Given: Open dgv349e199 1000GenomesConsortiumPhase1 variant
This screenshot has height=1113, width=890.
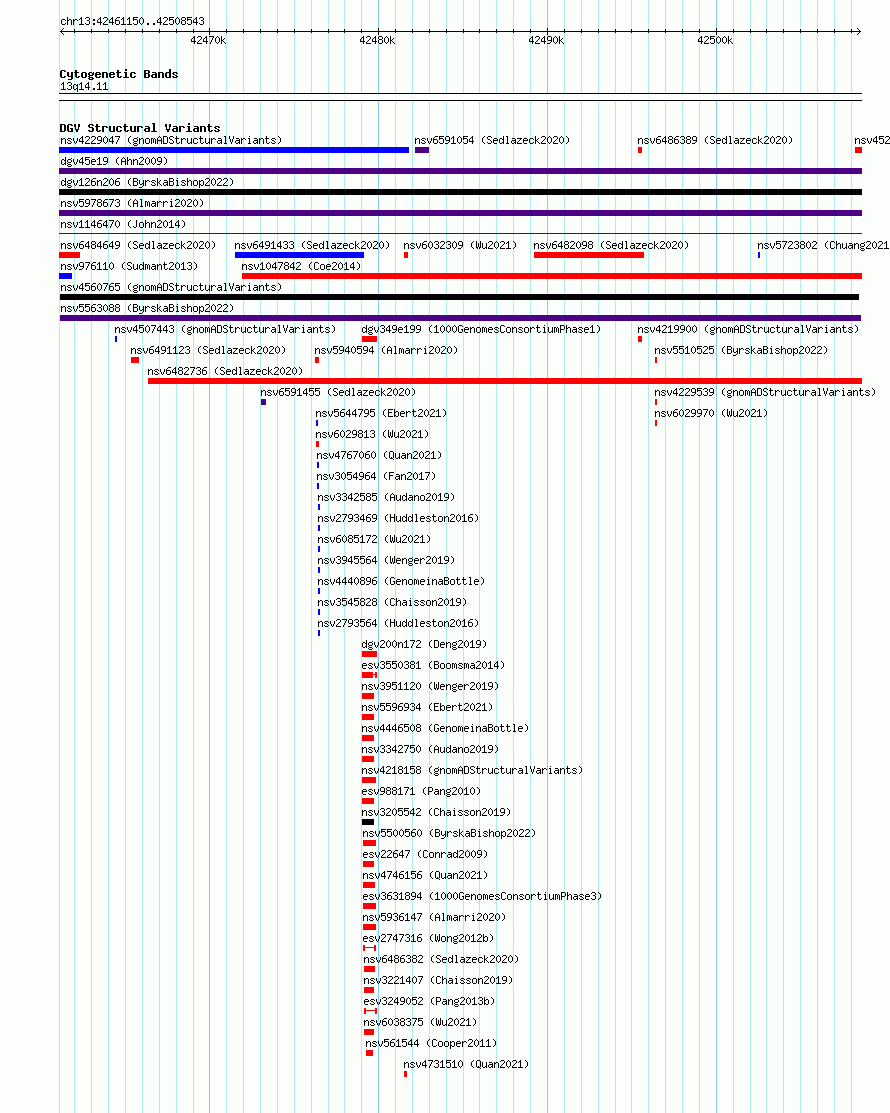Looking at the screenshot, I should point(481,329).
